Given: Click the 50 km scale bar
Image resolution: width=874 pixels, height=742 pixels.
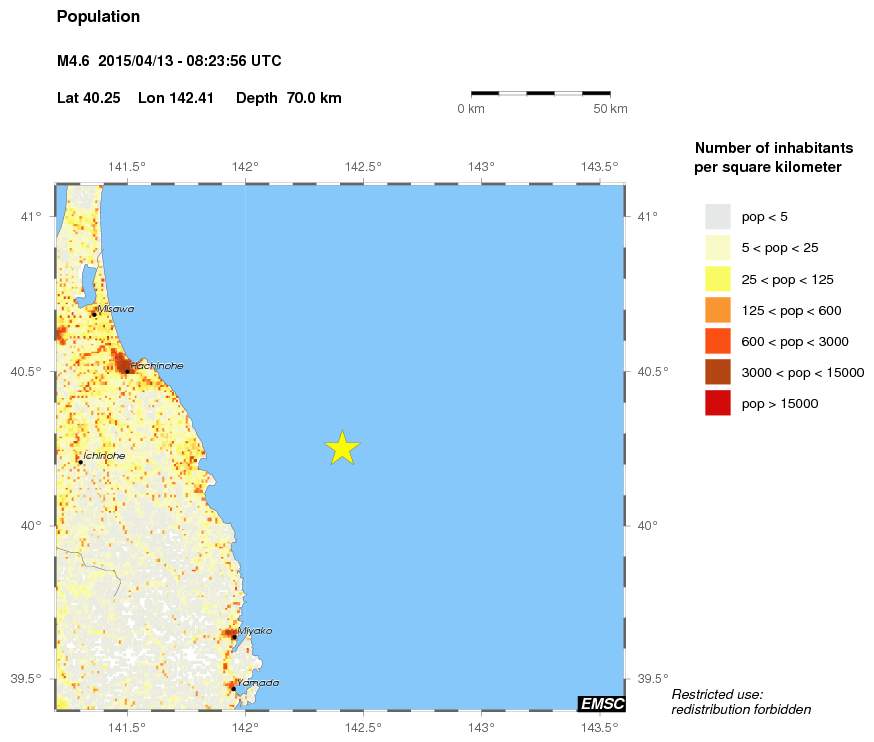Looking at the screenshot, I should [x=541, y=93].
